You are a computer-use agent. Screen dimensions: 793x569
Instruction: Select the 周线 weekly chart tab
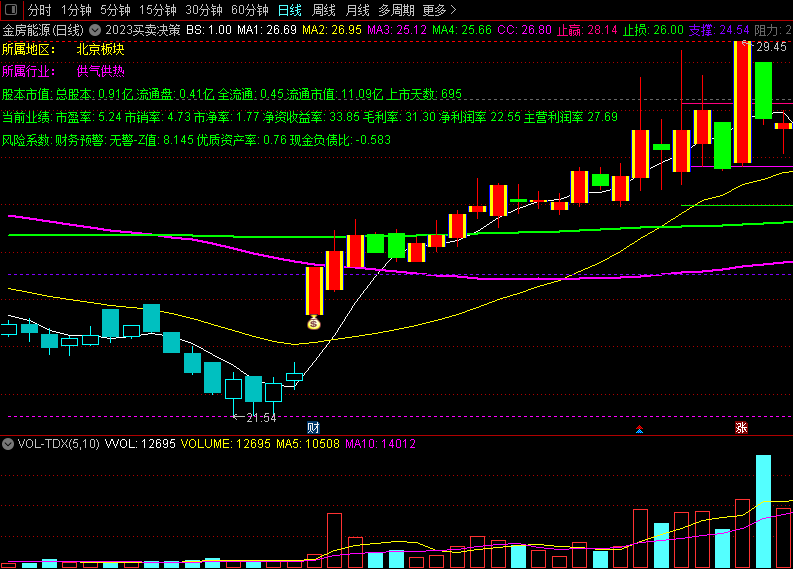[x=324, y=10]
